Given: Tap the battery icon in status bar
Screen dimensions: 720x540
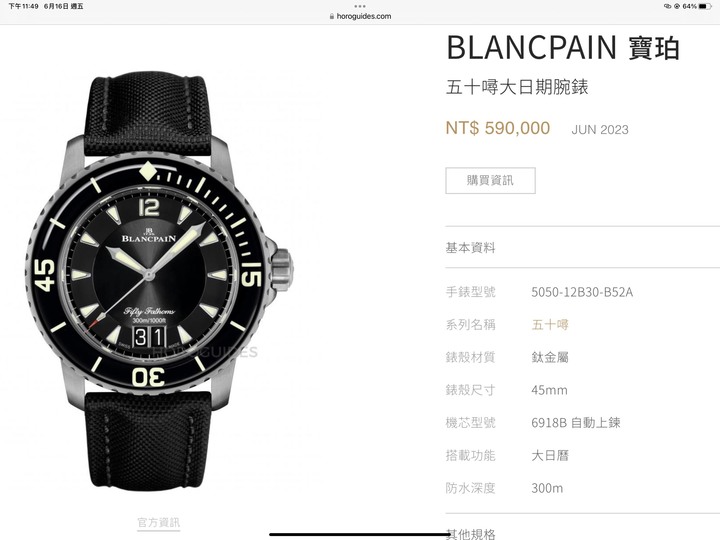Looking at the screenshot, I should pyautogui.click(x=705, y=6).
